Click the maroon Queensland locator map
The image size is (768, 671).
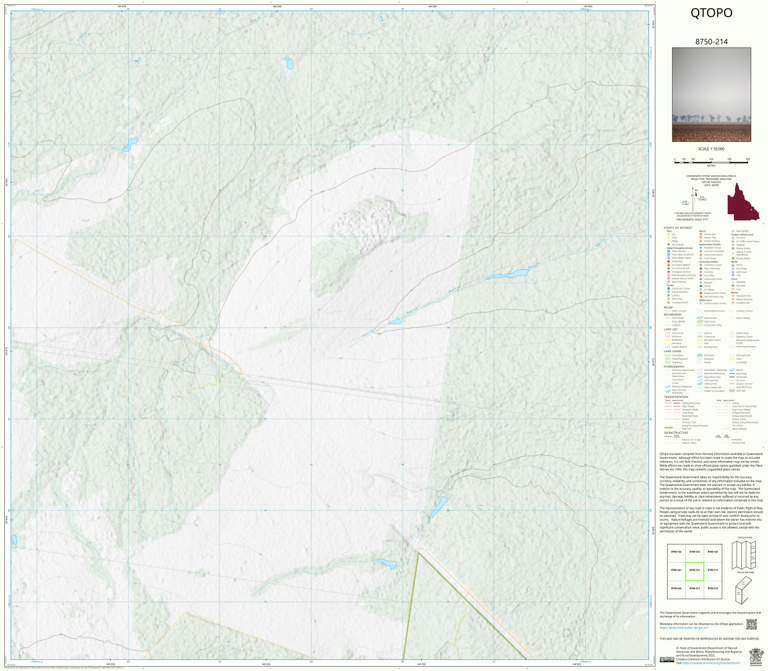click(x=743, y=202)
